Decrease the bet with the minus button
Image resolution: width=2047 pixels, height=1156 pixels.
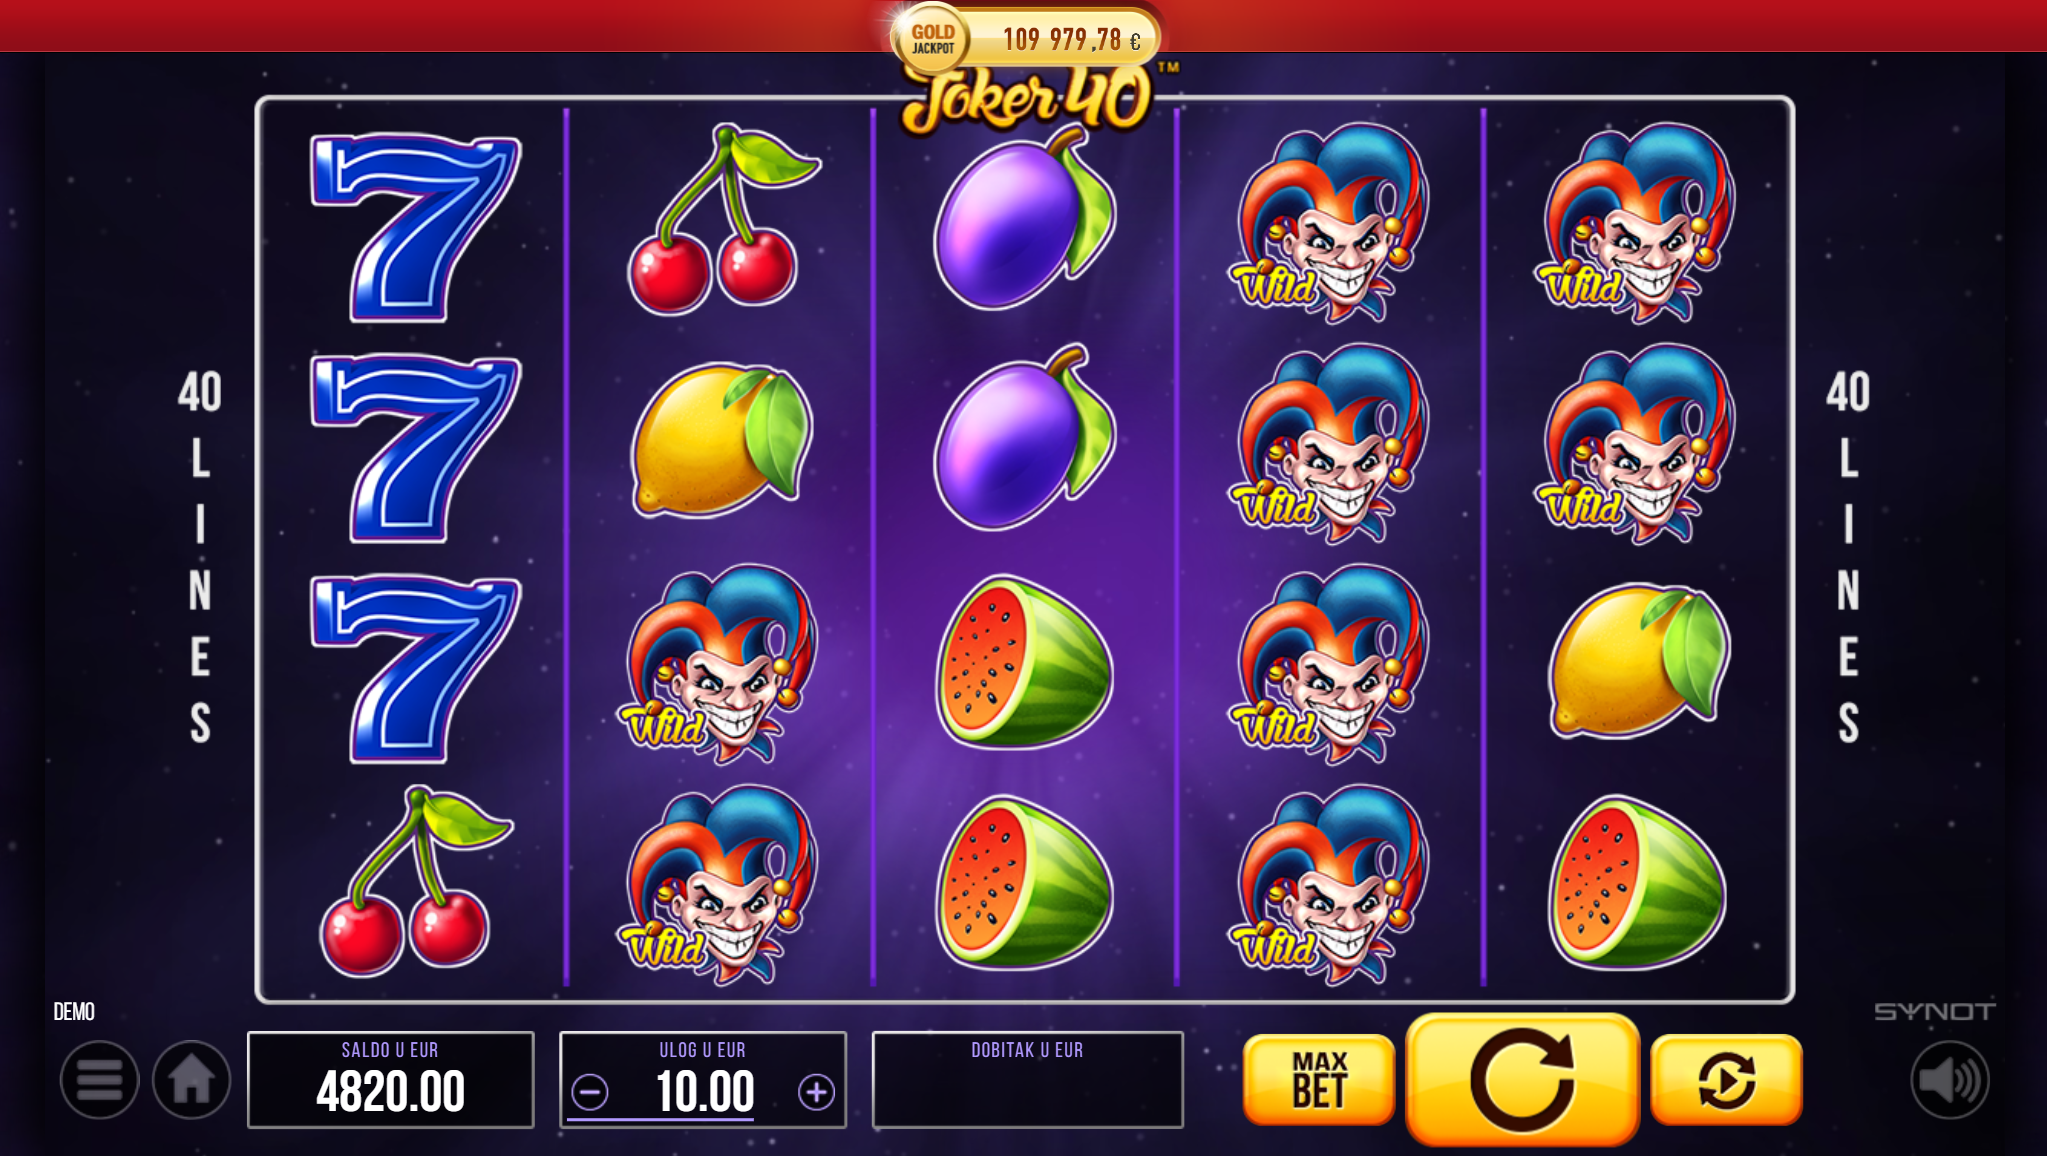590,1092
